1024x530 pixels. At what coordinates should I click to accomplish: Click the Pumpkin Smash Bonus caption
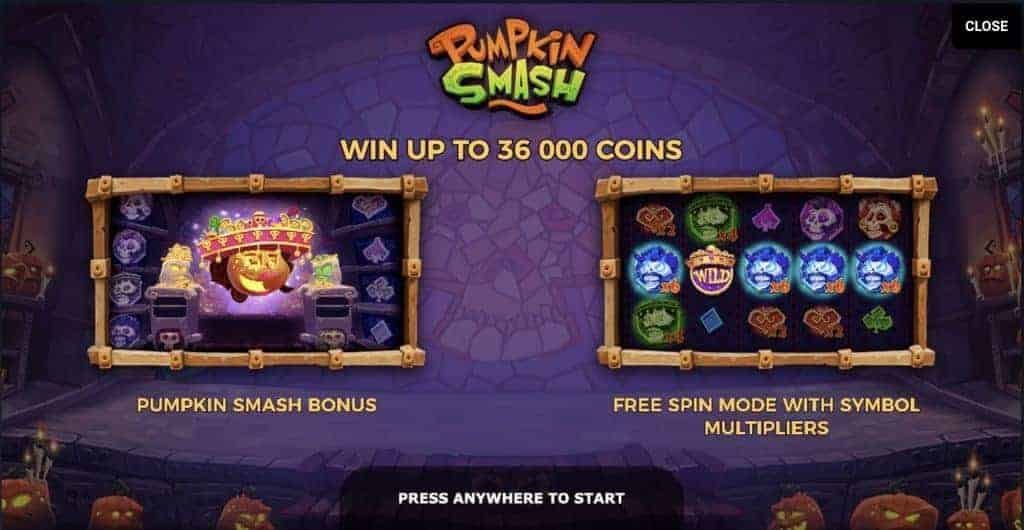pyautogui.click(x=257, y=405)
